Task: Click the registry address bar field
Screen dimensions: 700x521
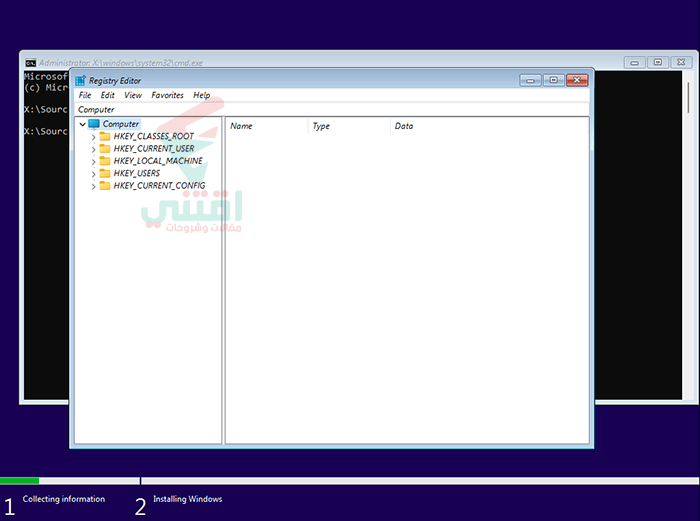Action: [332, 109]
